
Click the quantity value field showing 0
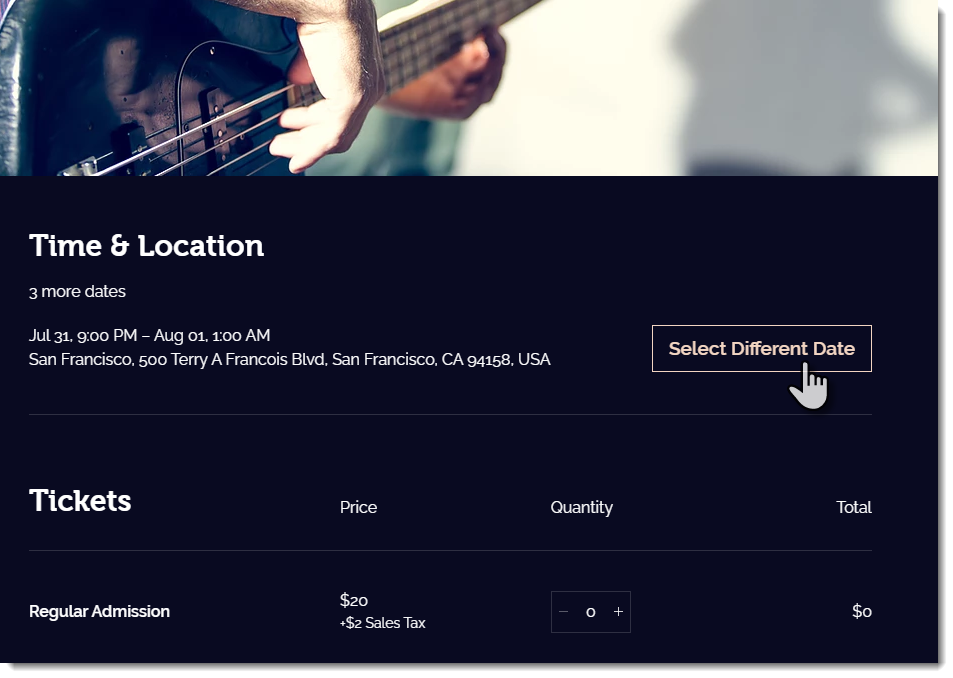(591, 612)
